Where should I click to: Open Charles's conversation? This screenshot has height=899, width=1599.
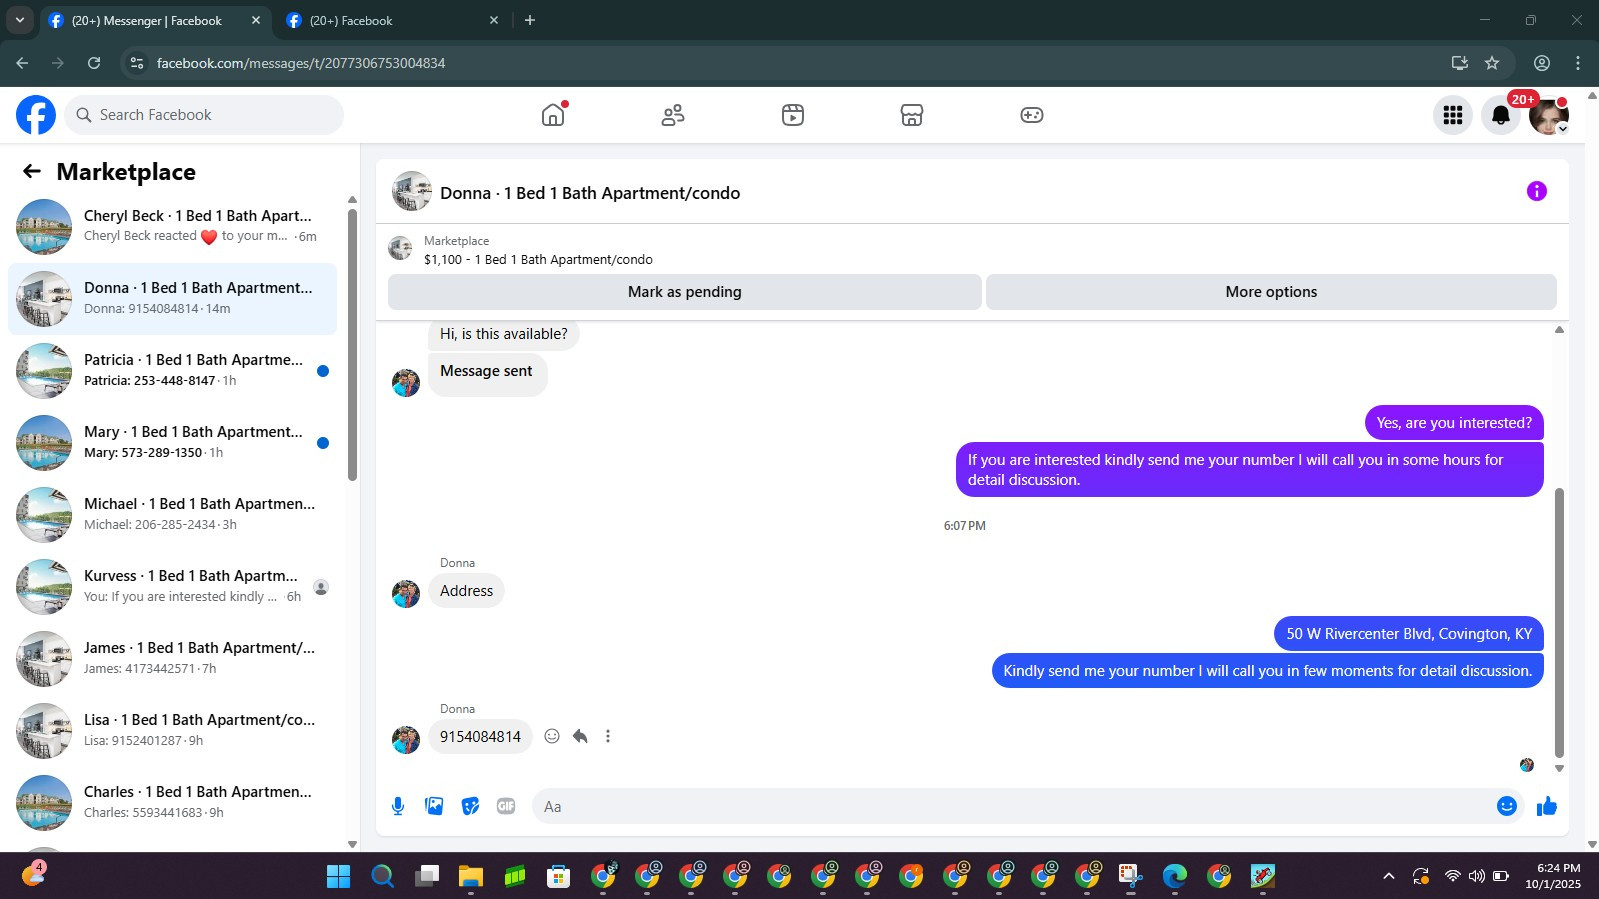172,802
